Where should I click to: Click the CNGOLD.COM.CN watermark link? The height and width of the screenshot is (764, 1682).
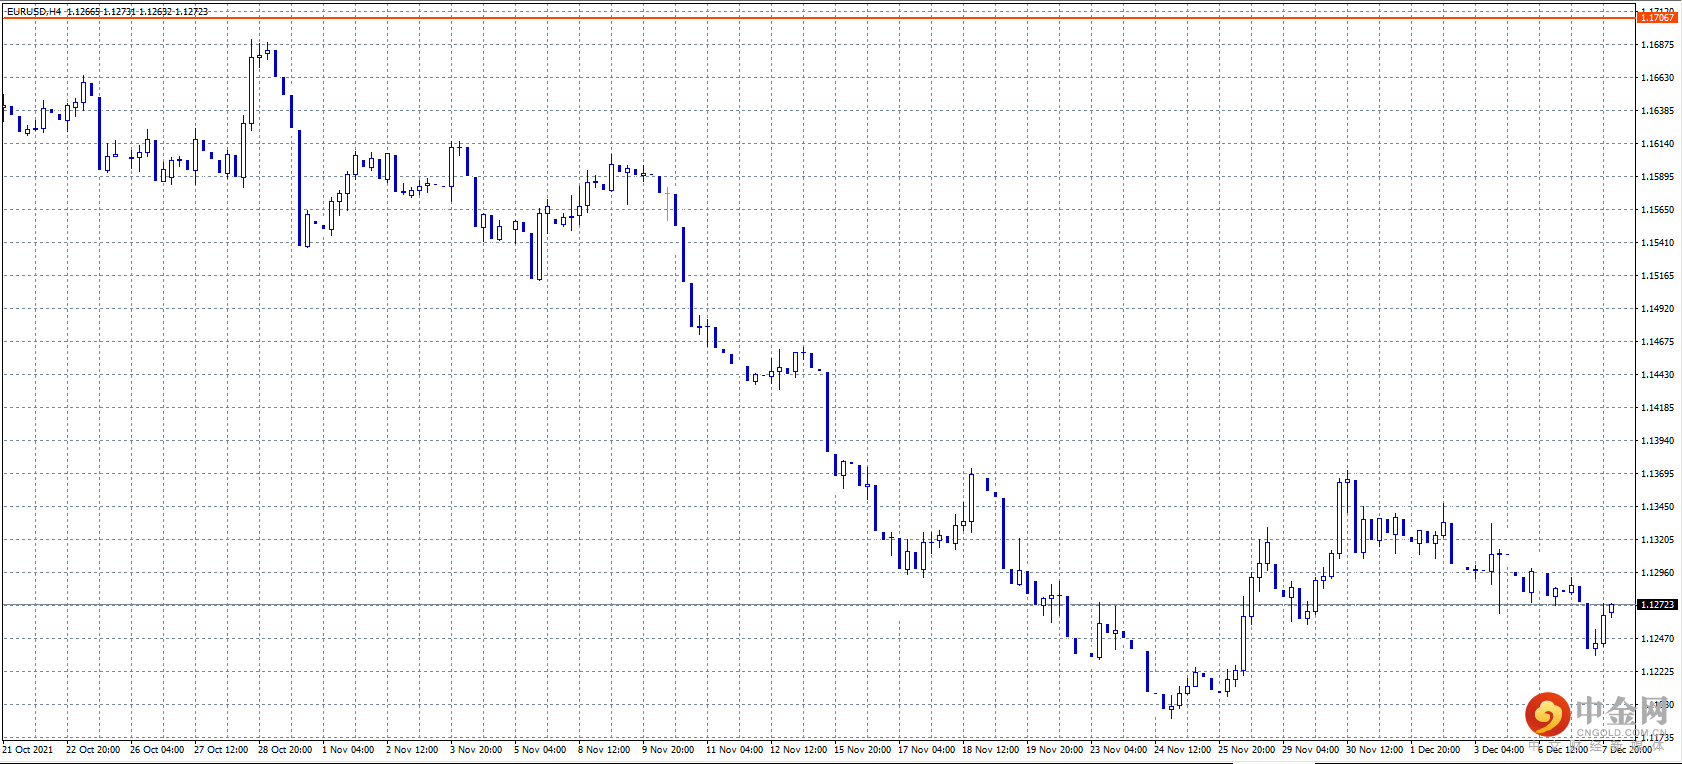(1621, 733)
